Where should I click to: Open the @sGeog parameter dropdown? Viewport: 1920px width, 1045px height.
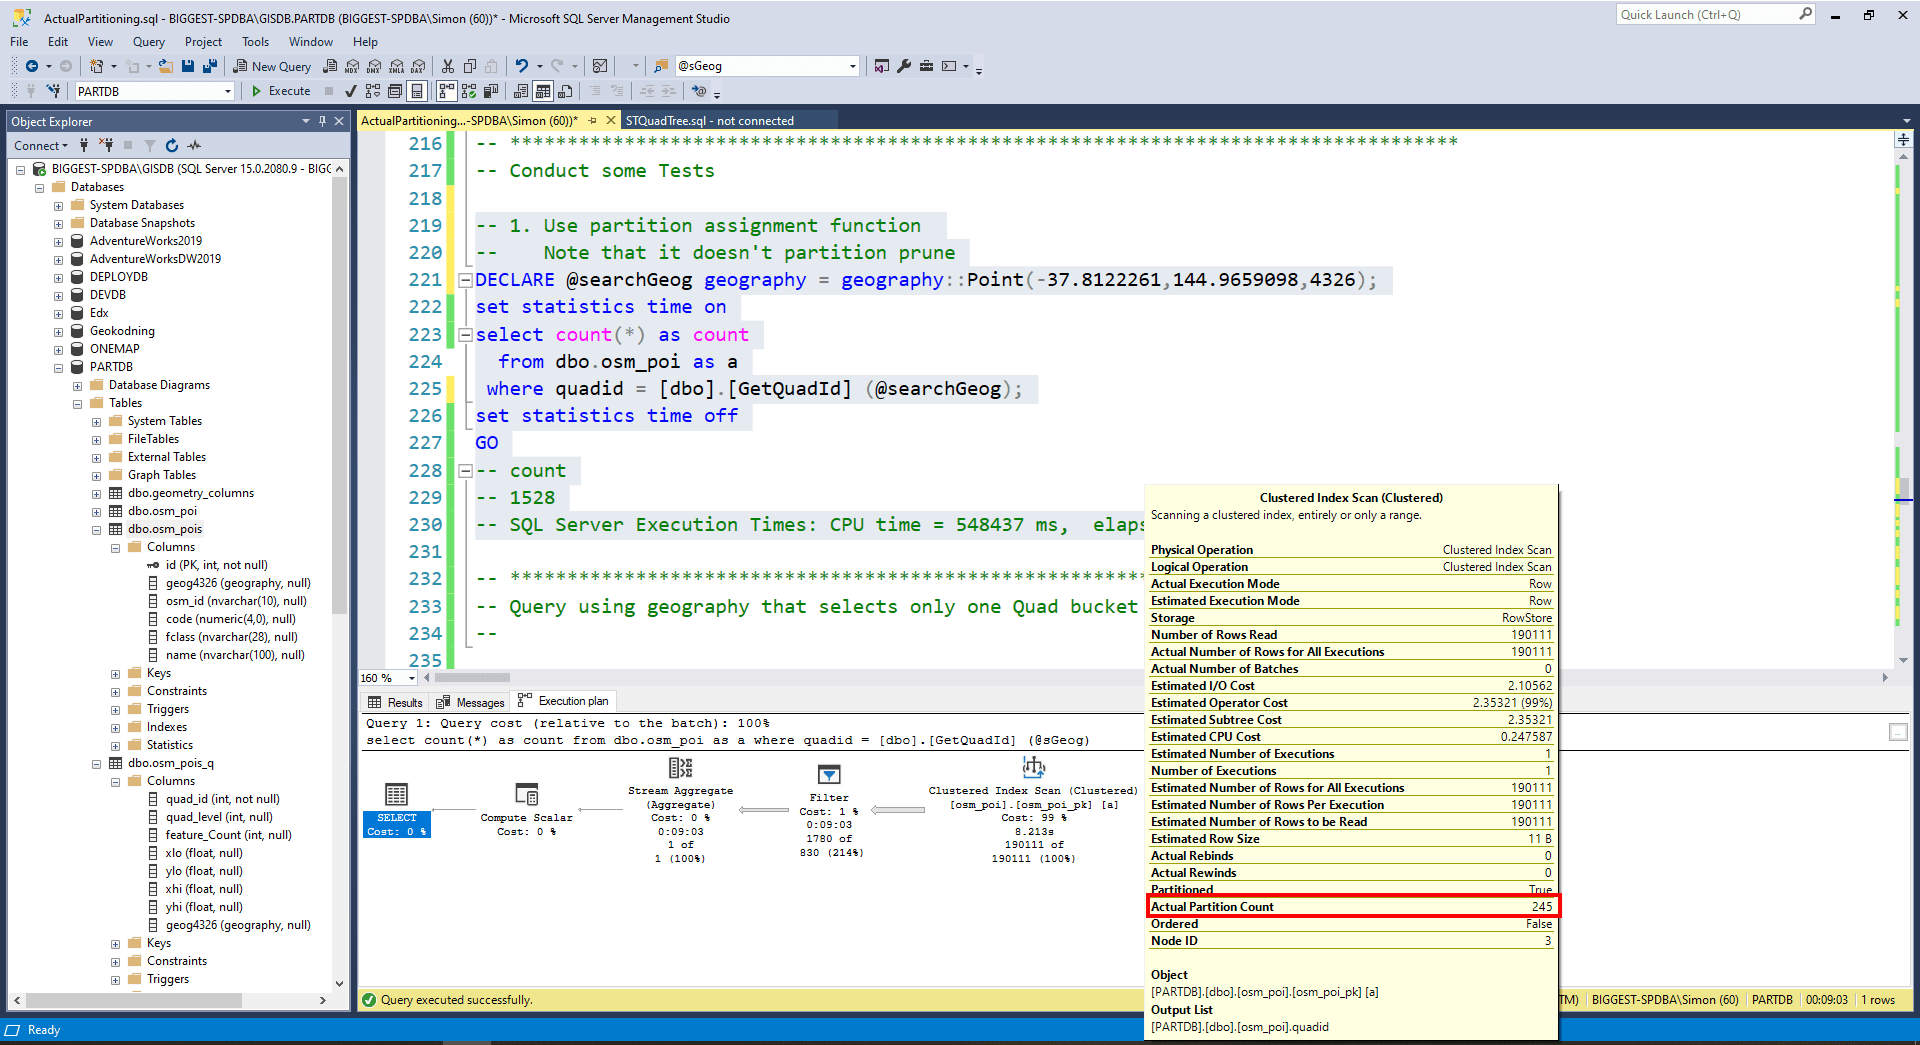pyautogui.click(x=849, y=66)
